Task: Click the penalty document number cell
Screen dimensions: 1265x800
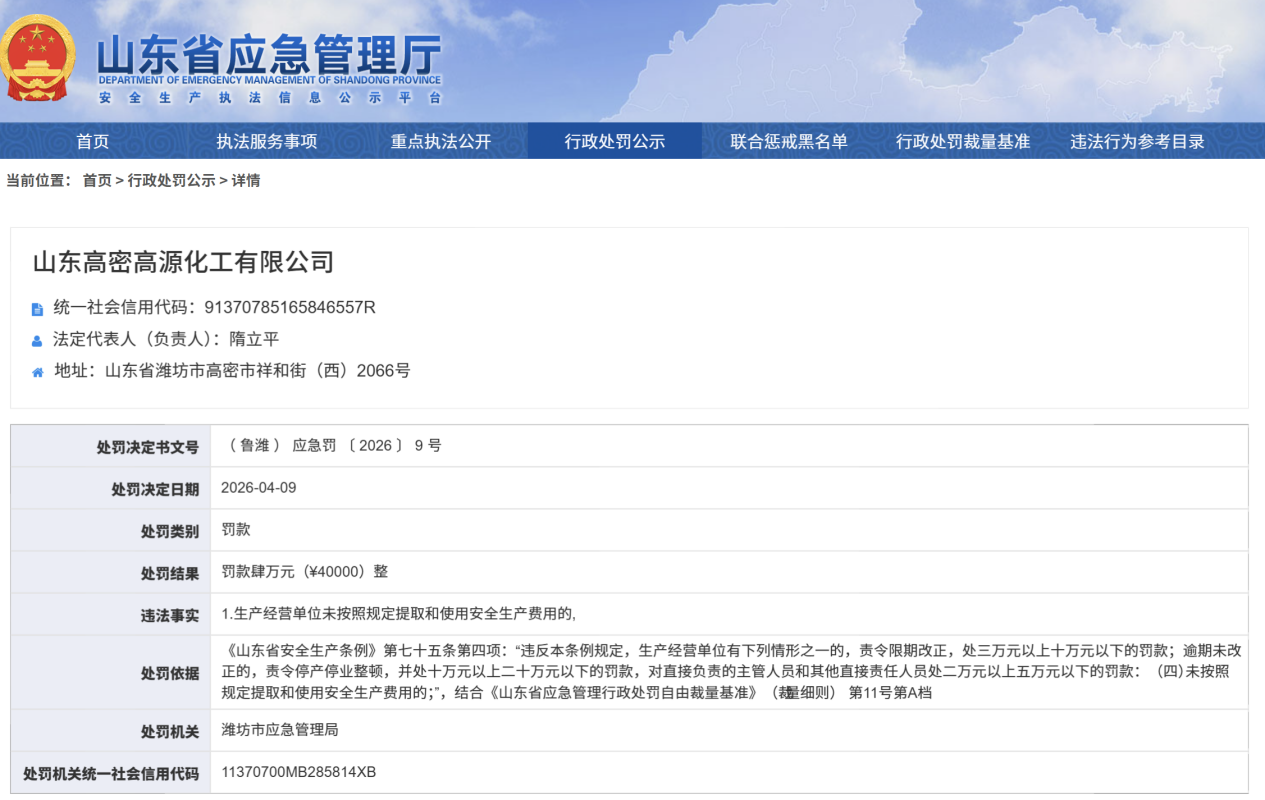Action: [331, 446]
